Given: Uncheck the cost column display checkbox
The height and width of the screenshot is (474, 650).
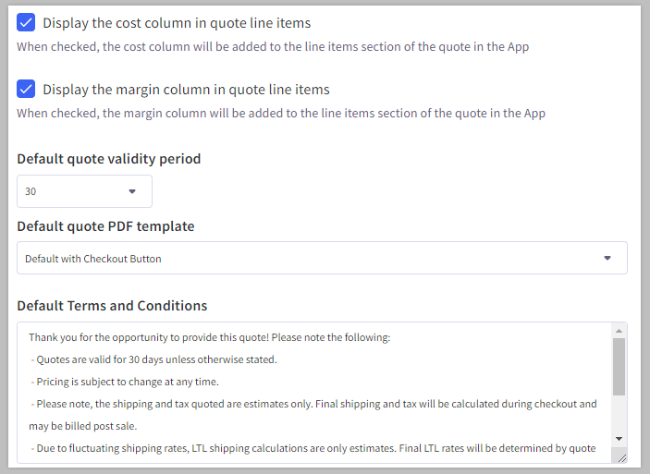Looking at the screenshot, I should point(26,22).
